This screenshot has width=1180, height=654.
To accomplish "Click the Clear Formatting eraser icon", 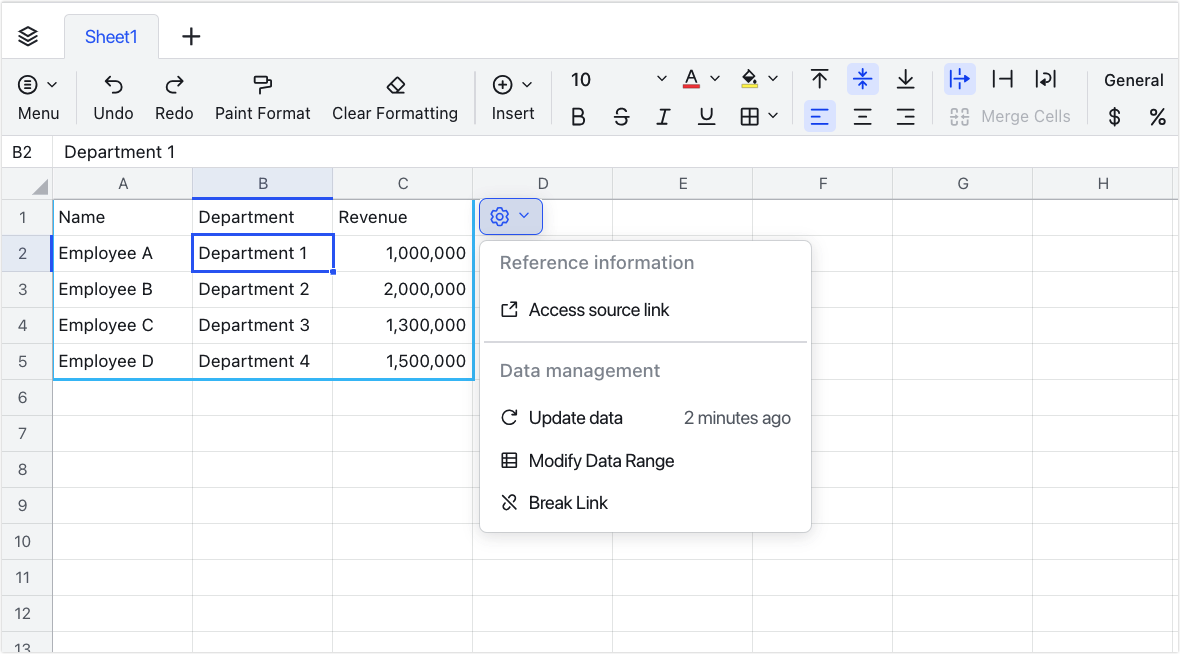I will [395, 85].
